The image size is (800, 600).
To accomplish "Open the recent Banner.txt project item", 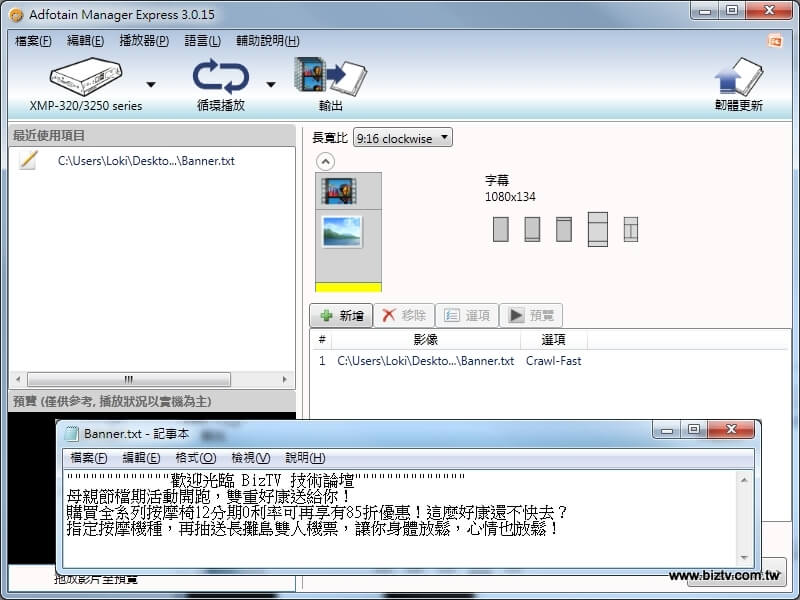I will pyautogui.click(x=146, y=161).
